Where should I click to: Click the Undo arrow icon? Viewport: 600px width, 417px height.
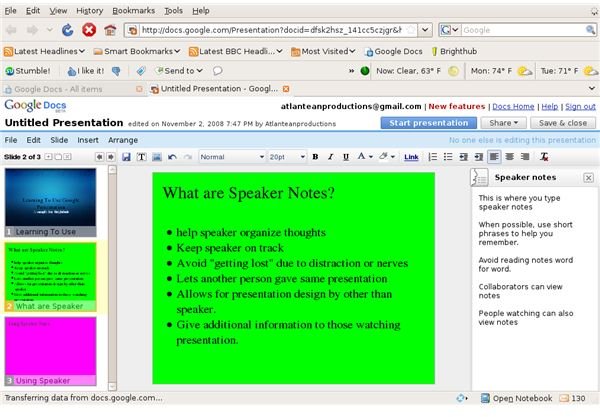pos(172,157)
